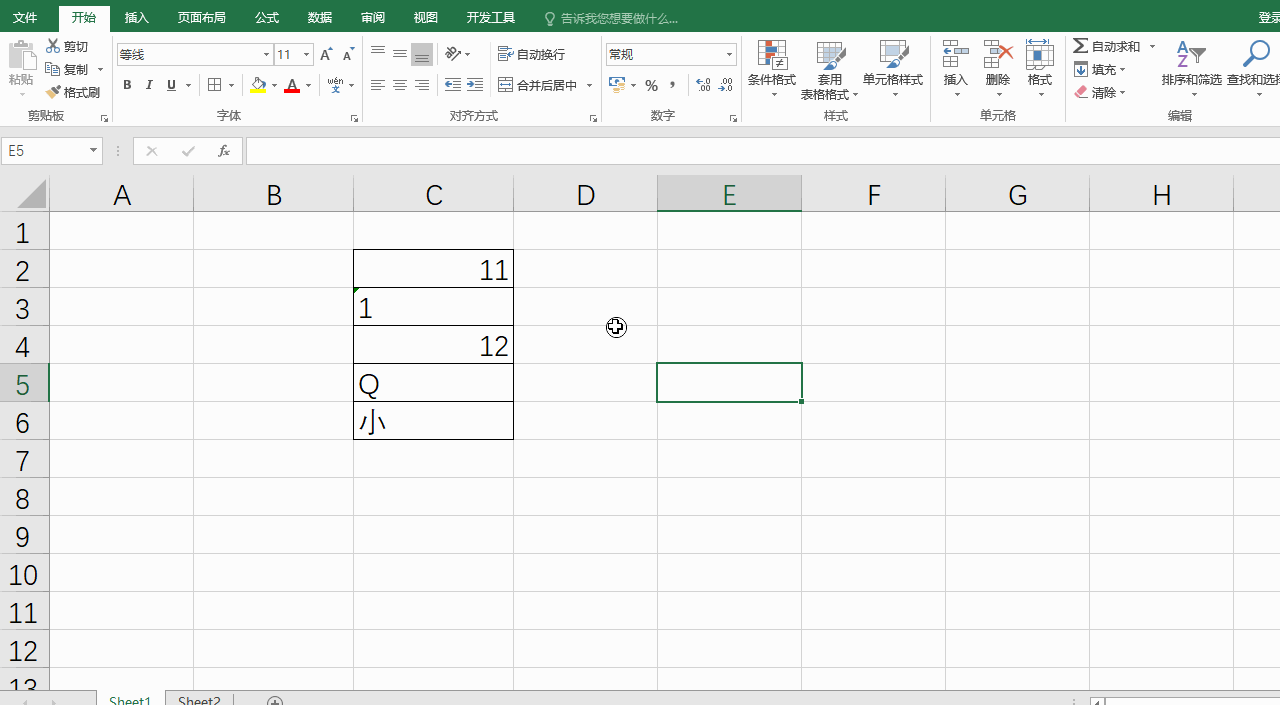
Task: Open the Format (格式) cells dropdown
Action: pyautogui.click(x=1040, y=68)
